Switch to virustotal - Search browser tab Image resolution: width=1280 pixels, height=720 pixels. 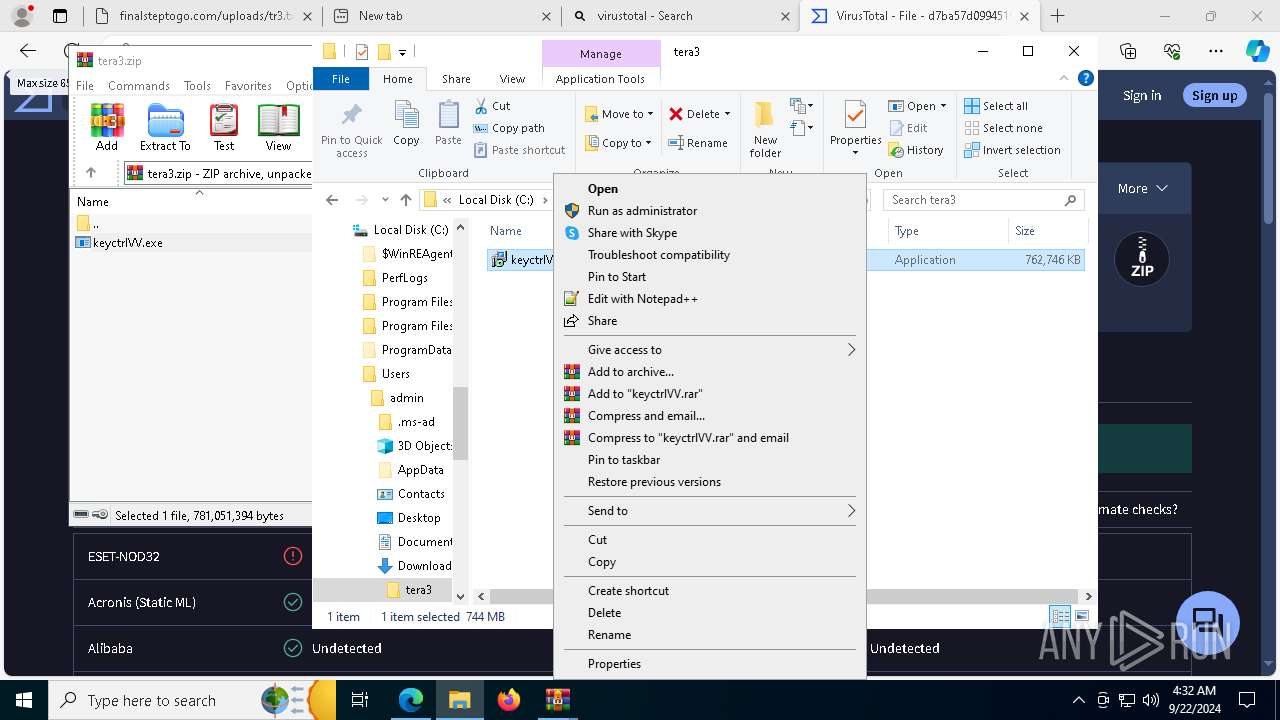coord(680,16)
